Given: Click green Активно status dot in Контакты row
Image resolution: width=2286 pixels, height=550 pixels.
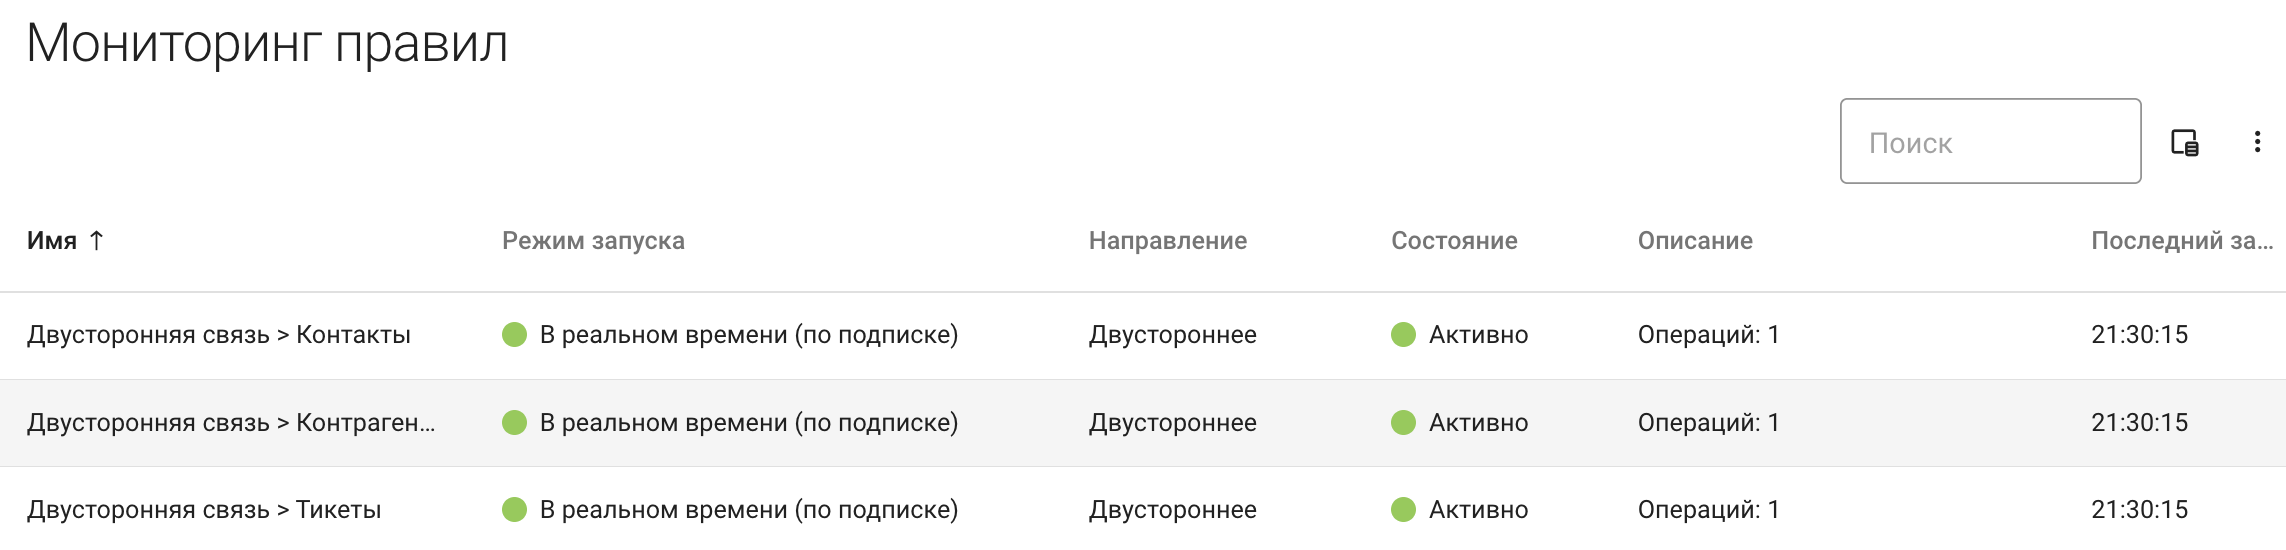Looking at the screenshot, I should pyautogui.click(x=1403, y=335).
